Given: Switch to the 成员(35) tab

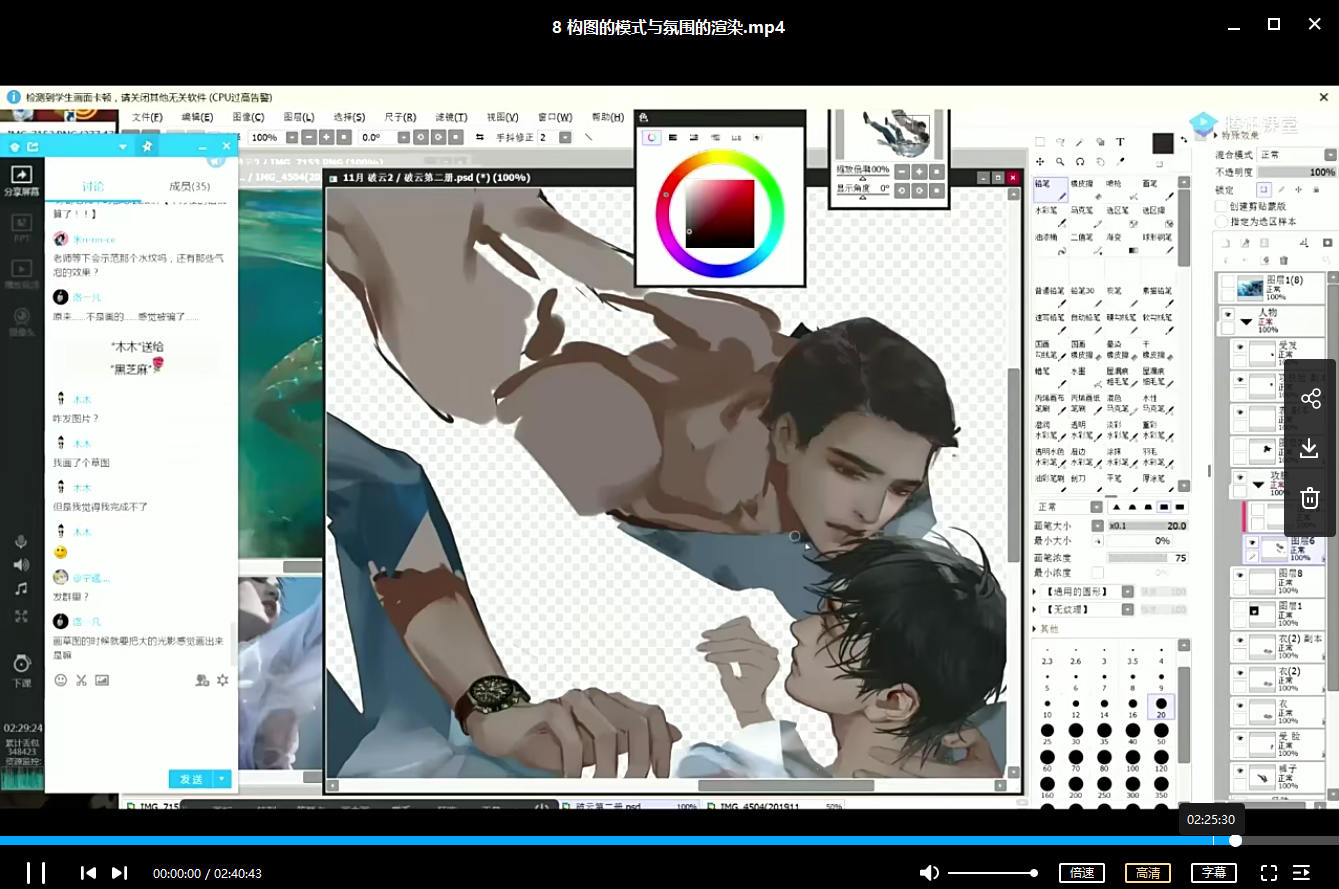Looking at the screenshot, I should 189,187.
